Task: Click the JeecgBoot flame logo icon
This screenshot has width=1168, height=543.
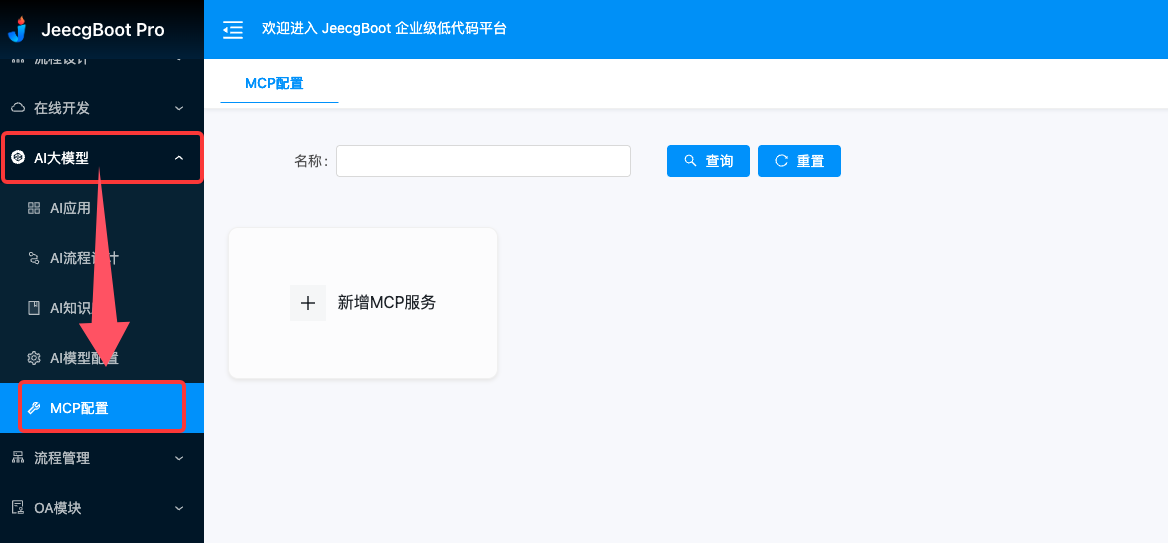Action: tap(18, 29)
